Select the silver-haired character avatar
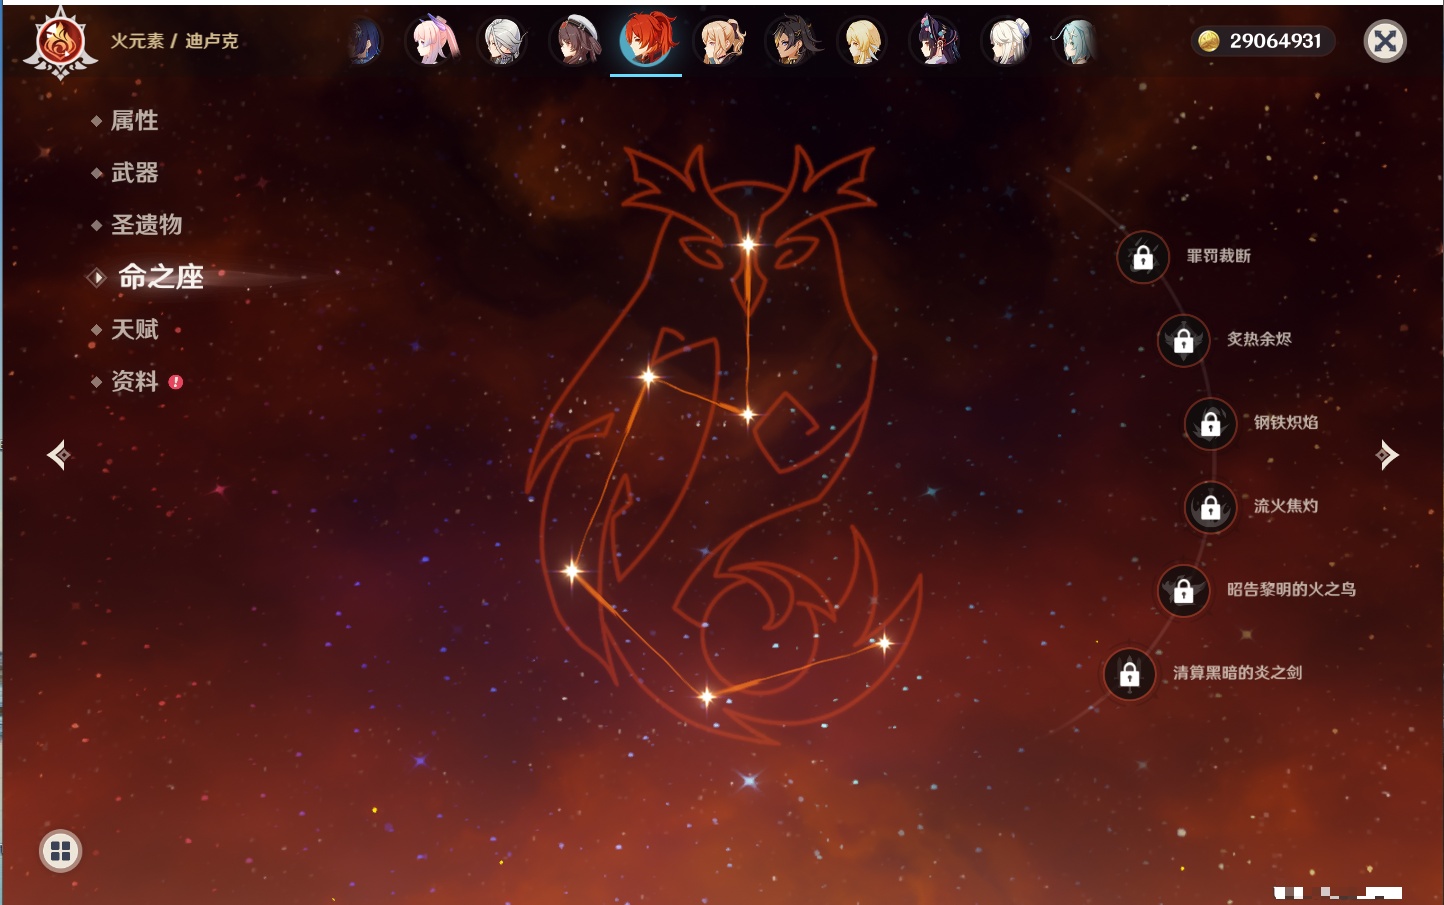The height and width of the screenshot is (905, 1444). click(503, 41)
